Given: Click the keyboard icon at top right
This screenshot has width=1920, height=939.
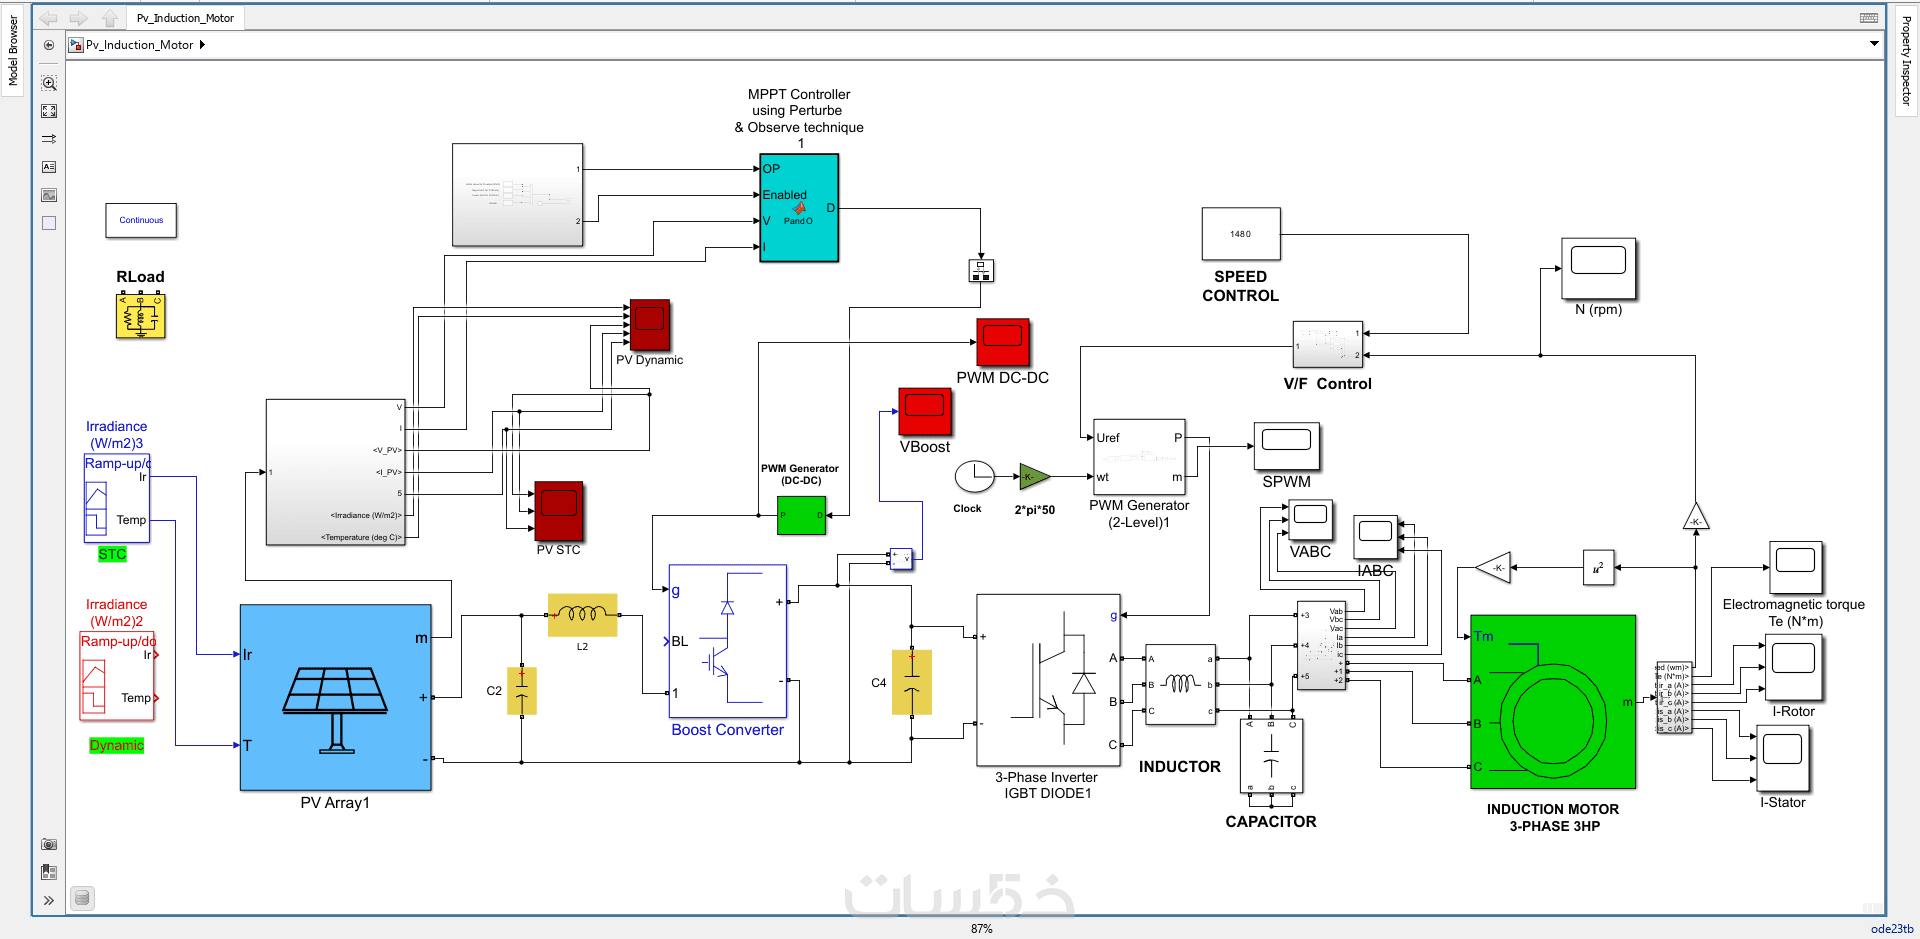Looking at the screenshot, I should coord(1868,18).
